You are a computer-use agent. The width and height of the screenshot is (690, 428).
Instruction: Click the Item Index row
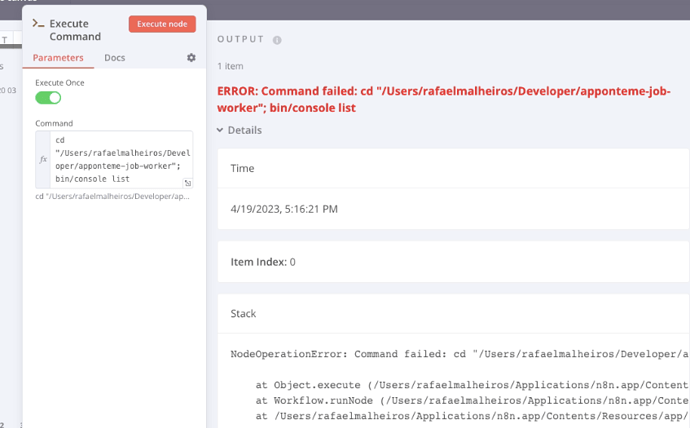coord(263,262)
